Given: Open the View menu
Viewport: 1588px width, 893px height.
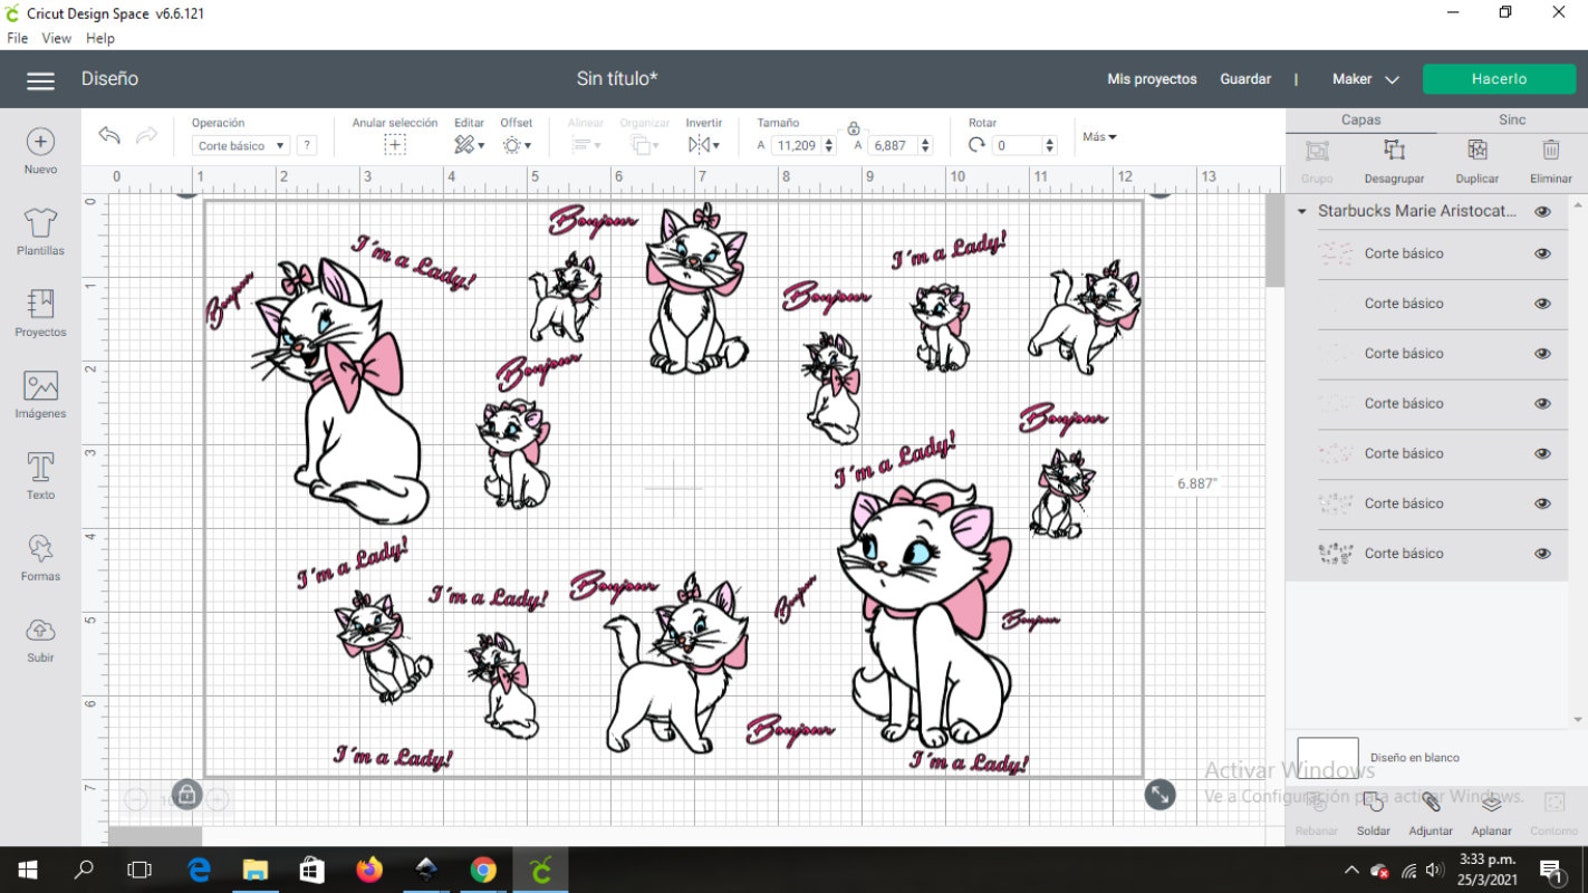Looking at the screenshot, I should pyautogui.click(x=56, y=38).
